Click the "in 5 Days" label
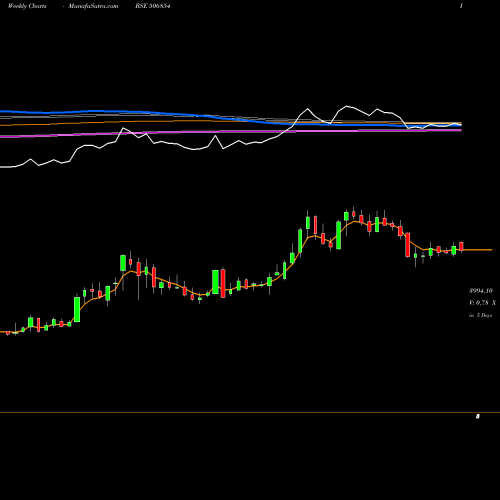Viewport: 500px width, 500px height. (480, 315)
